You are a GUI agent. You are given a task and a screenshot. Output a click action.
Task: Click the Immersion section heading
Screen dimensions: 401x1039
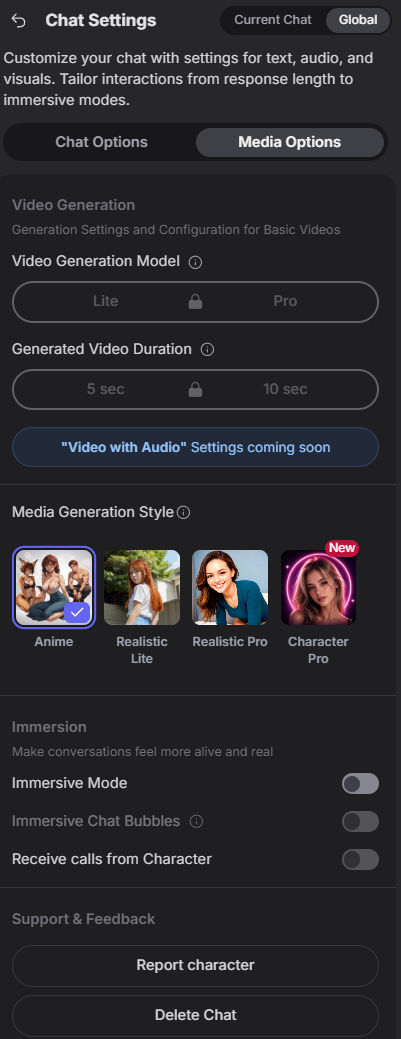[x=49, y=727]
